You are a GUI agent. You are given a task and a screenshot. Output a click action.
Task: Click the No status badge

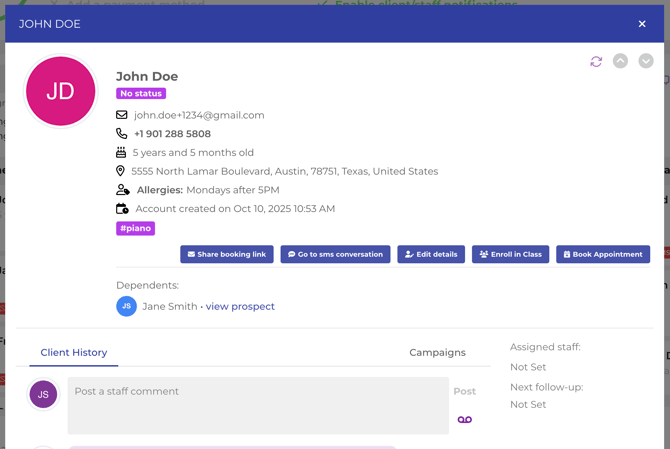click(141, 93)
